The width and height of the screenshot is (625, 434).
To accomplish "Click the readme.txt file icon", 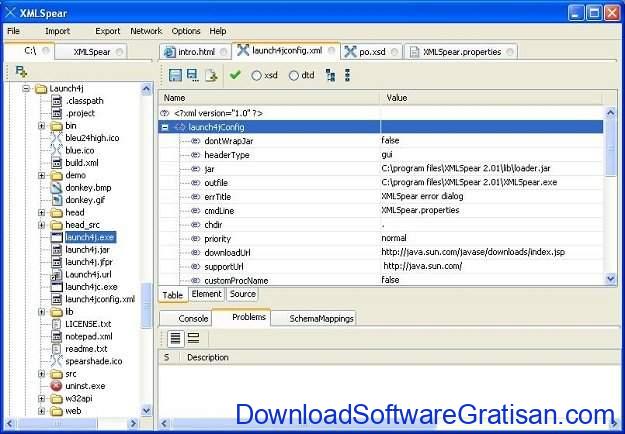I will click(57, 349).
